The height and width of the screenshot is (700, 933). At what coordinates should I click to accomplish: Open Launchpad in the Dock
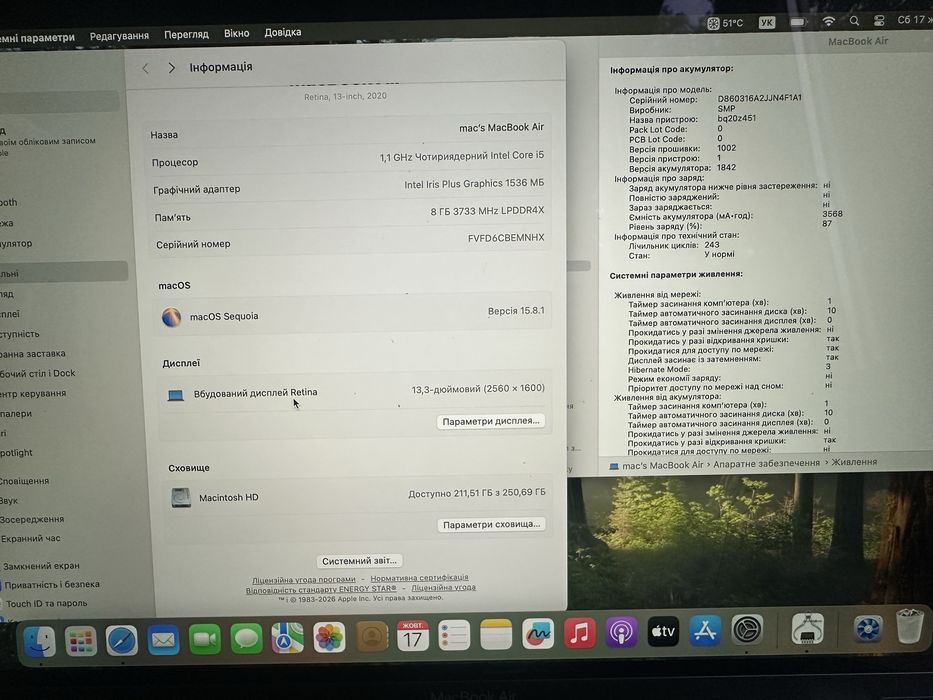tap(81, 641)
